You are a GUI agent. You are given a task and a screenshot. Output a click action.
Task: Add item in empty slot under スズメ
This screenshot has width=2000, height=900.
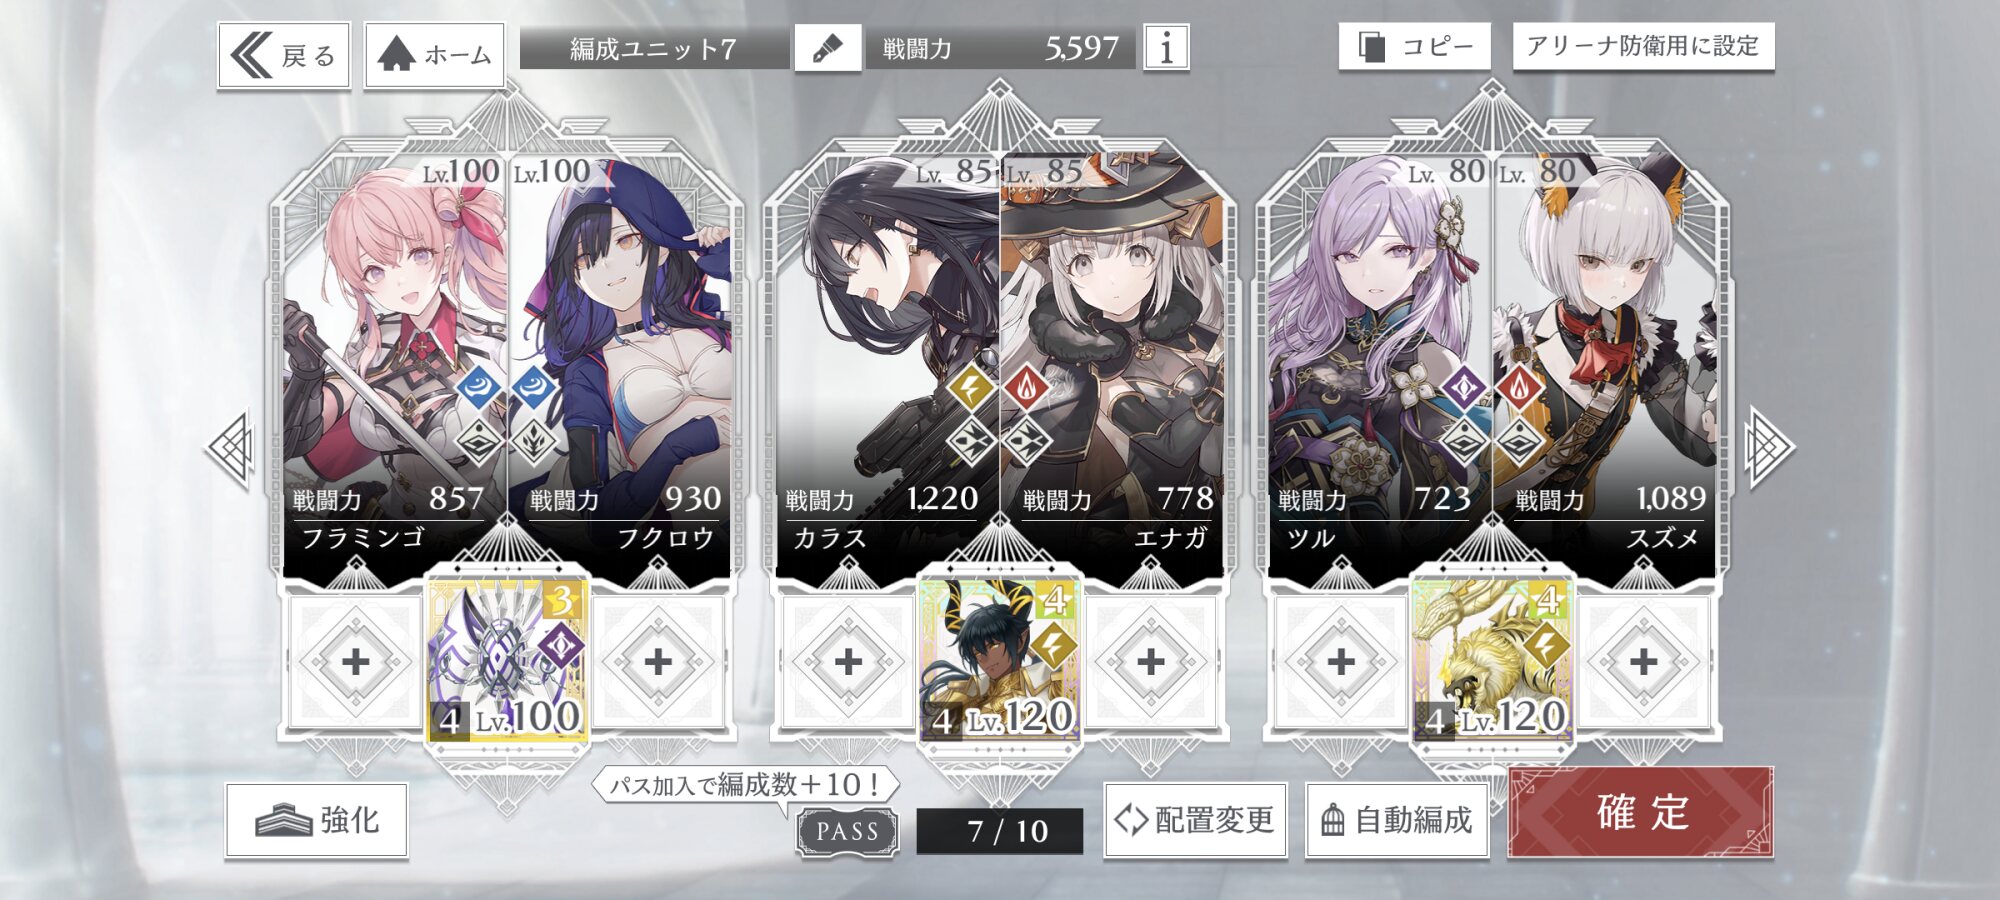1643,661
